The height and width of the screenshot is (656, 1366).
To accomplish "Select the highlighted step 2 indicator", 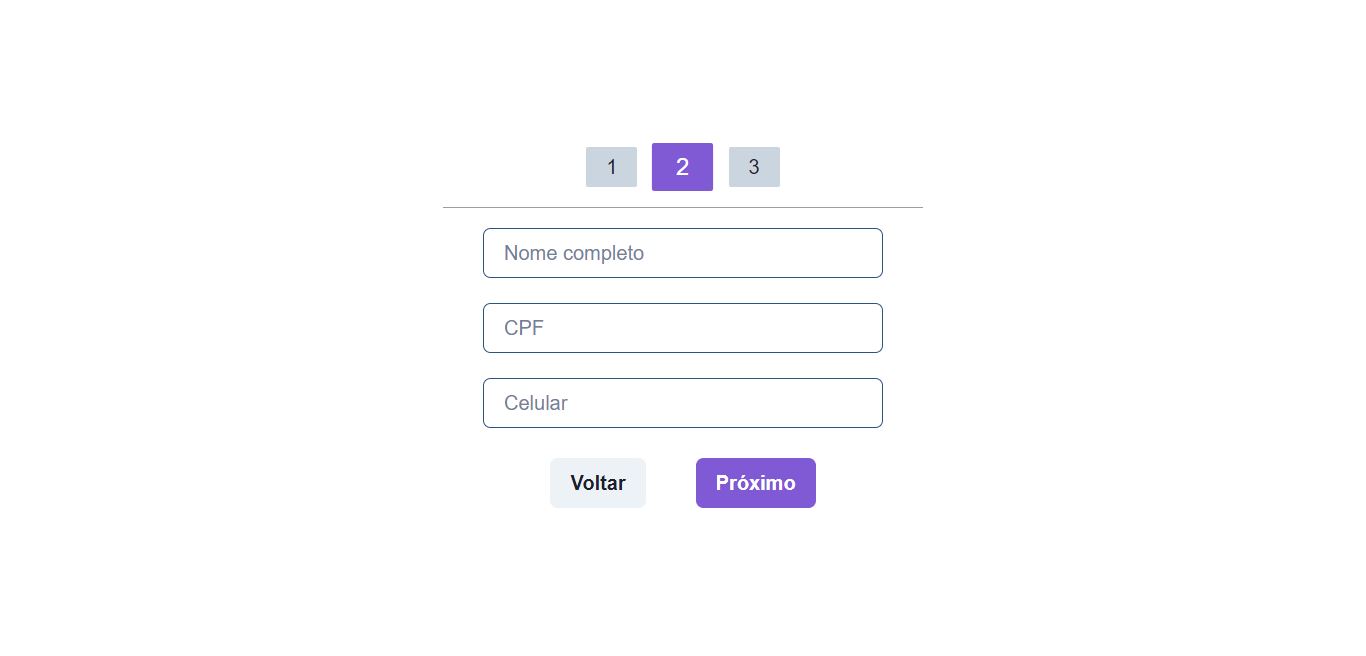I will coord(682,167).
